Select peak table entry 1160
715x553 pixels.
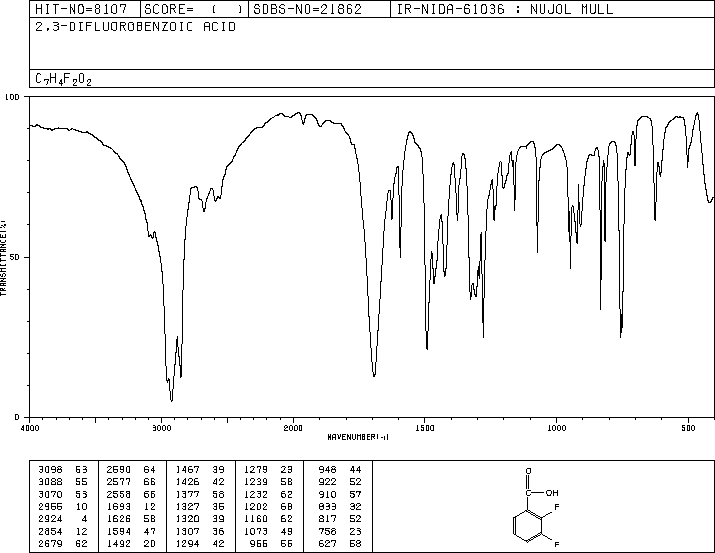click(x=268, y=519)
